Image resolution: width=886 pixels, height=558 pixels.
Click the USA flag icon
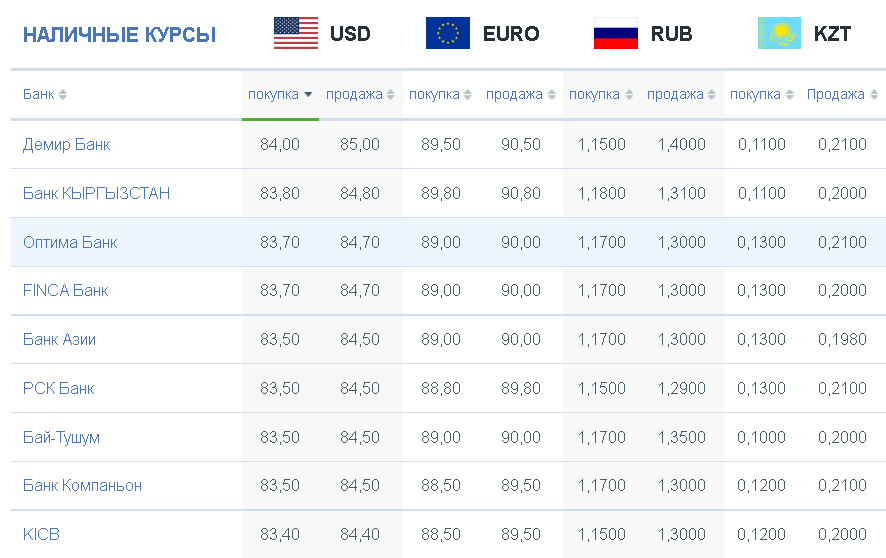pyautogui.click(x=296, y=33)
